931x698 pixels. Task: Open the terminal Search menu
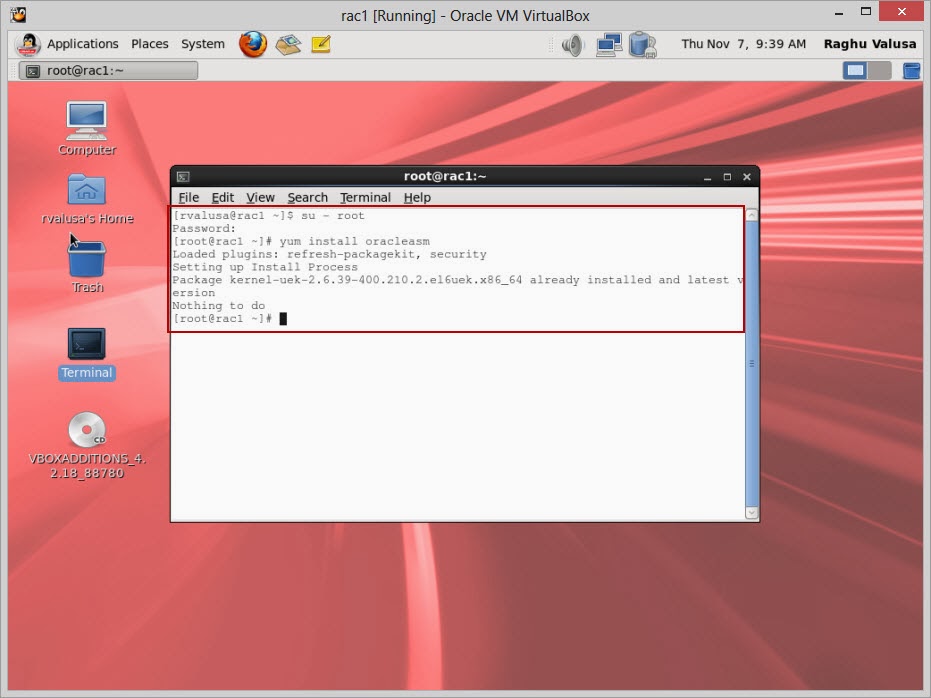308,198
